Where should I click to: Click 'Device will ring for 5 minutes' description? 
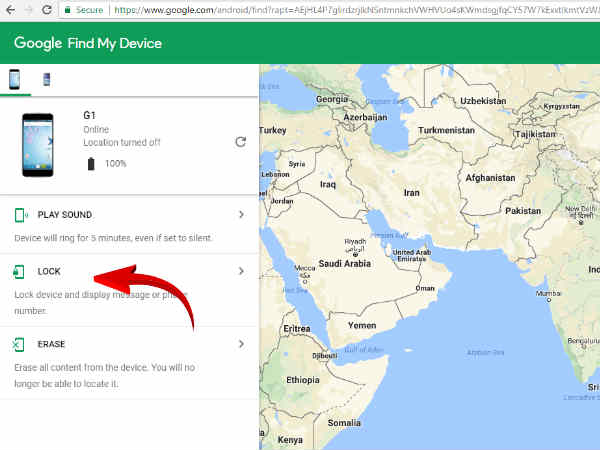(113, 238)
